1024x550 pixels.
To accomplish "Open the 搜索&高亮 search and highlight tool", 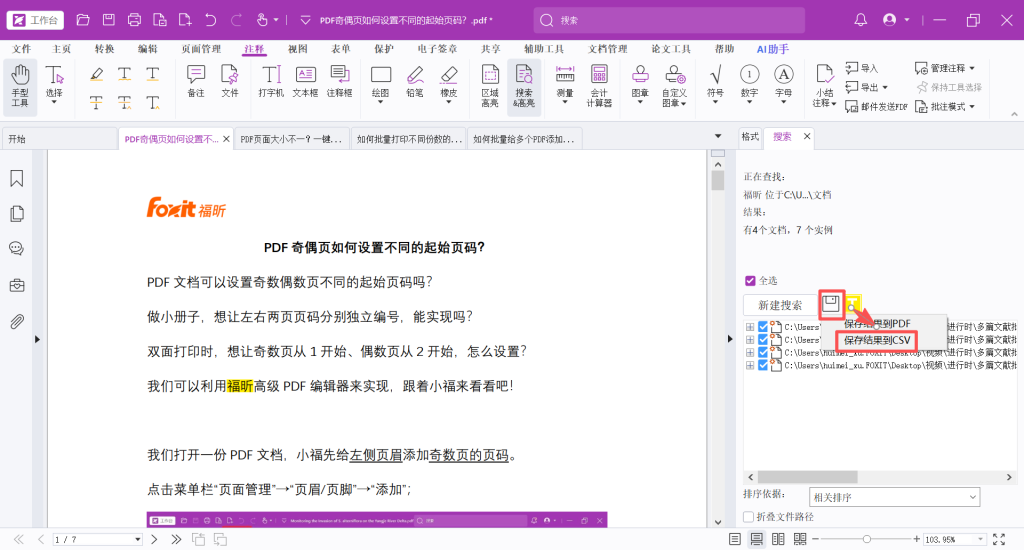I will pos(524,86).
